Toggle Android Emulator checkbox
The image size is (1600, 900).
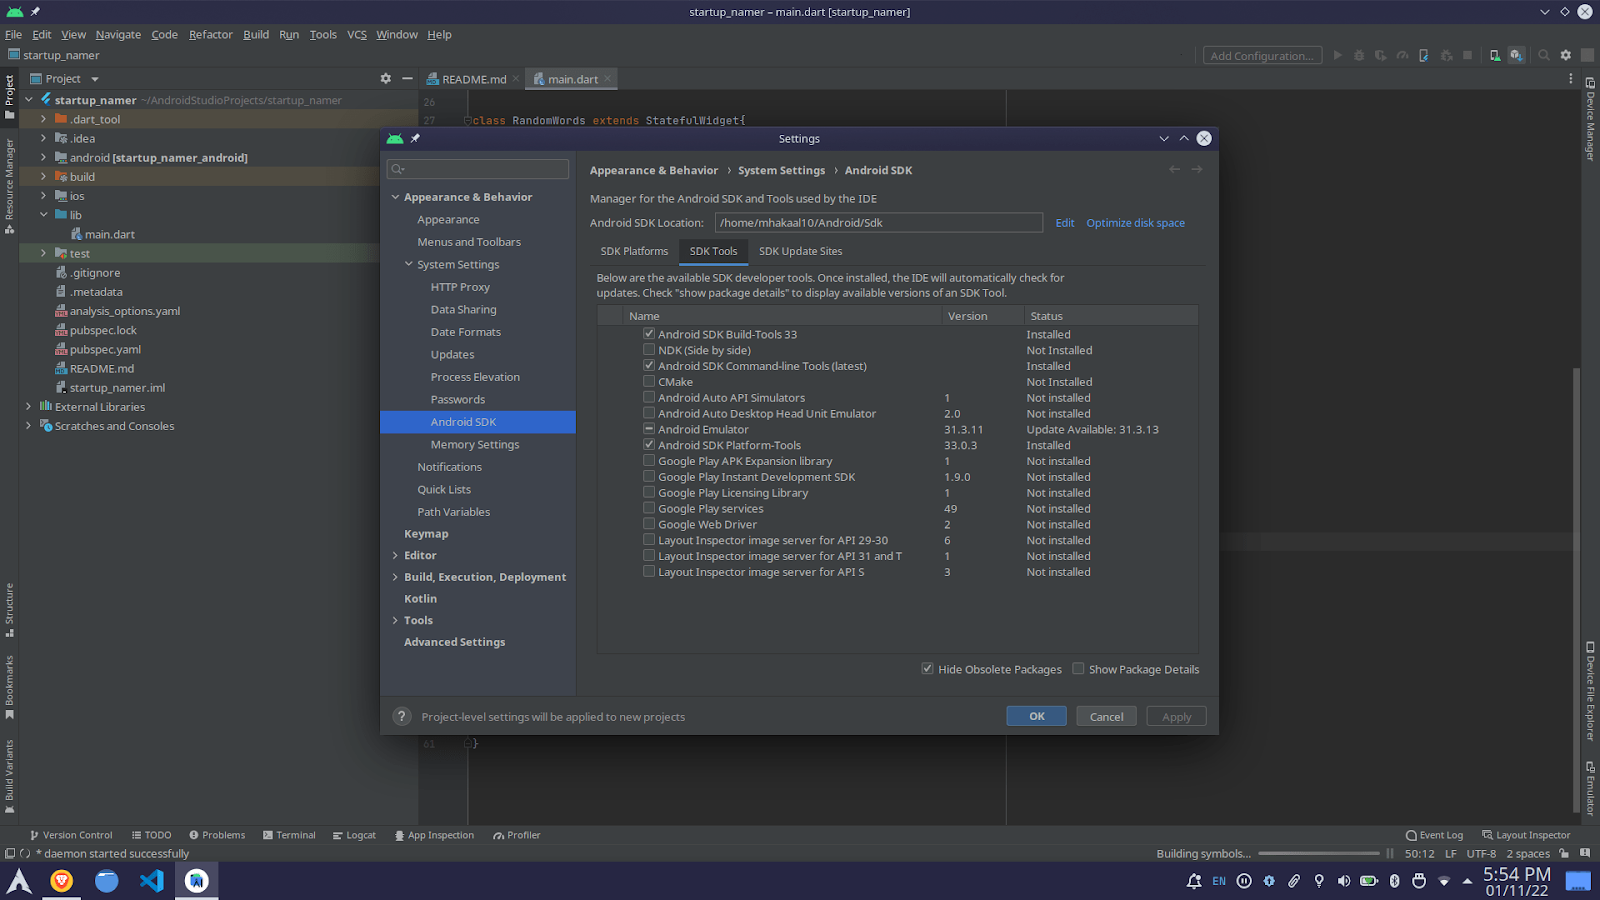coord(649,429)
